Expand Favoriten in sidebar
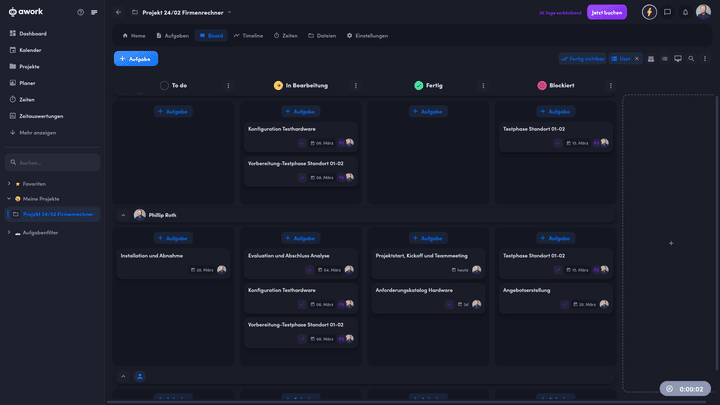Viewport: 720px width, 405px height. tap(9, 184)
